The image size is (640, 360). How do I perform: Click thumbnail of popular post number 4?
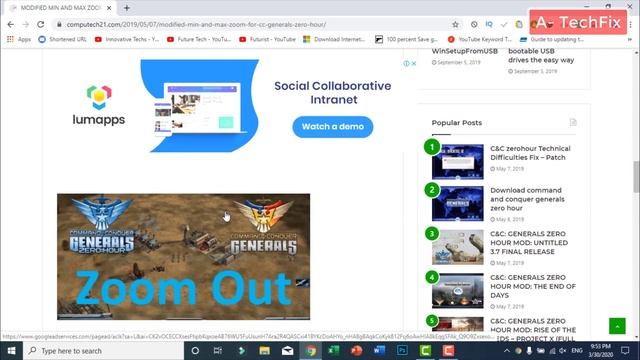(x=458, y=291)
